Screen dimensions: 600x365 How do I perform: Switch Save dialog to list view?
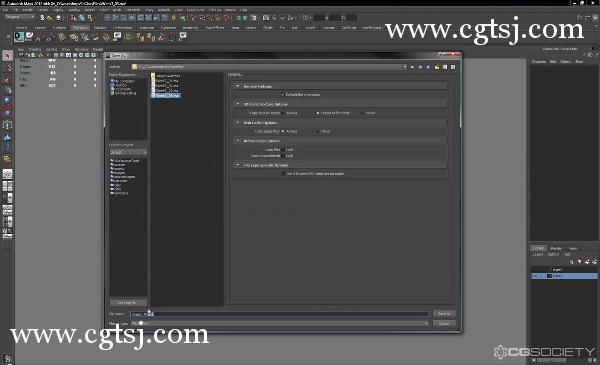tap(445, 67)
